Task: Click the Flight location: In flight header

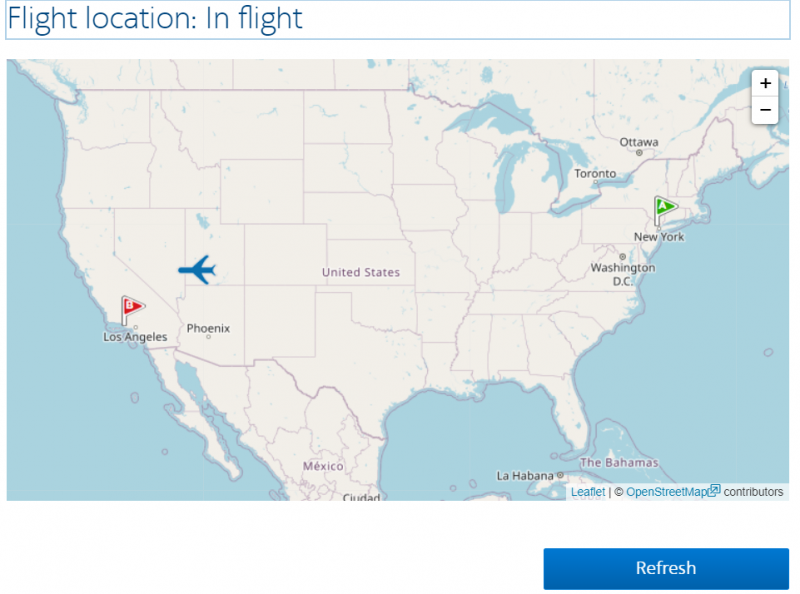Action: pyautogui.click(x=155, y=19)
